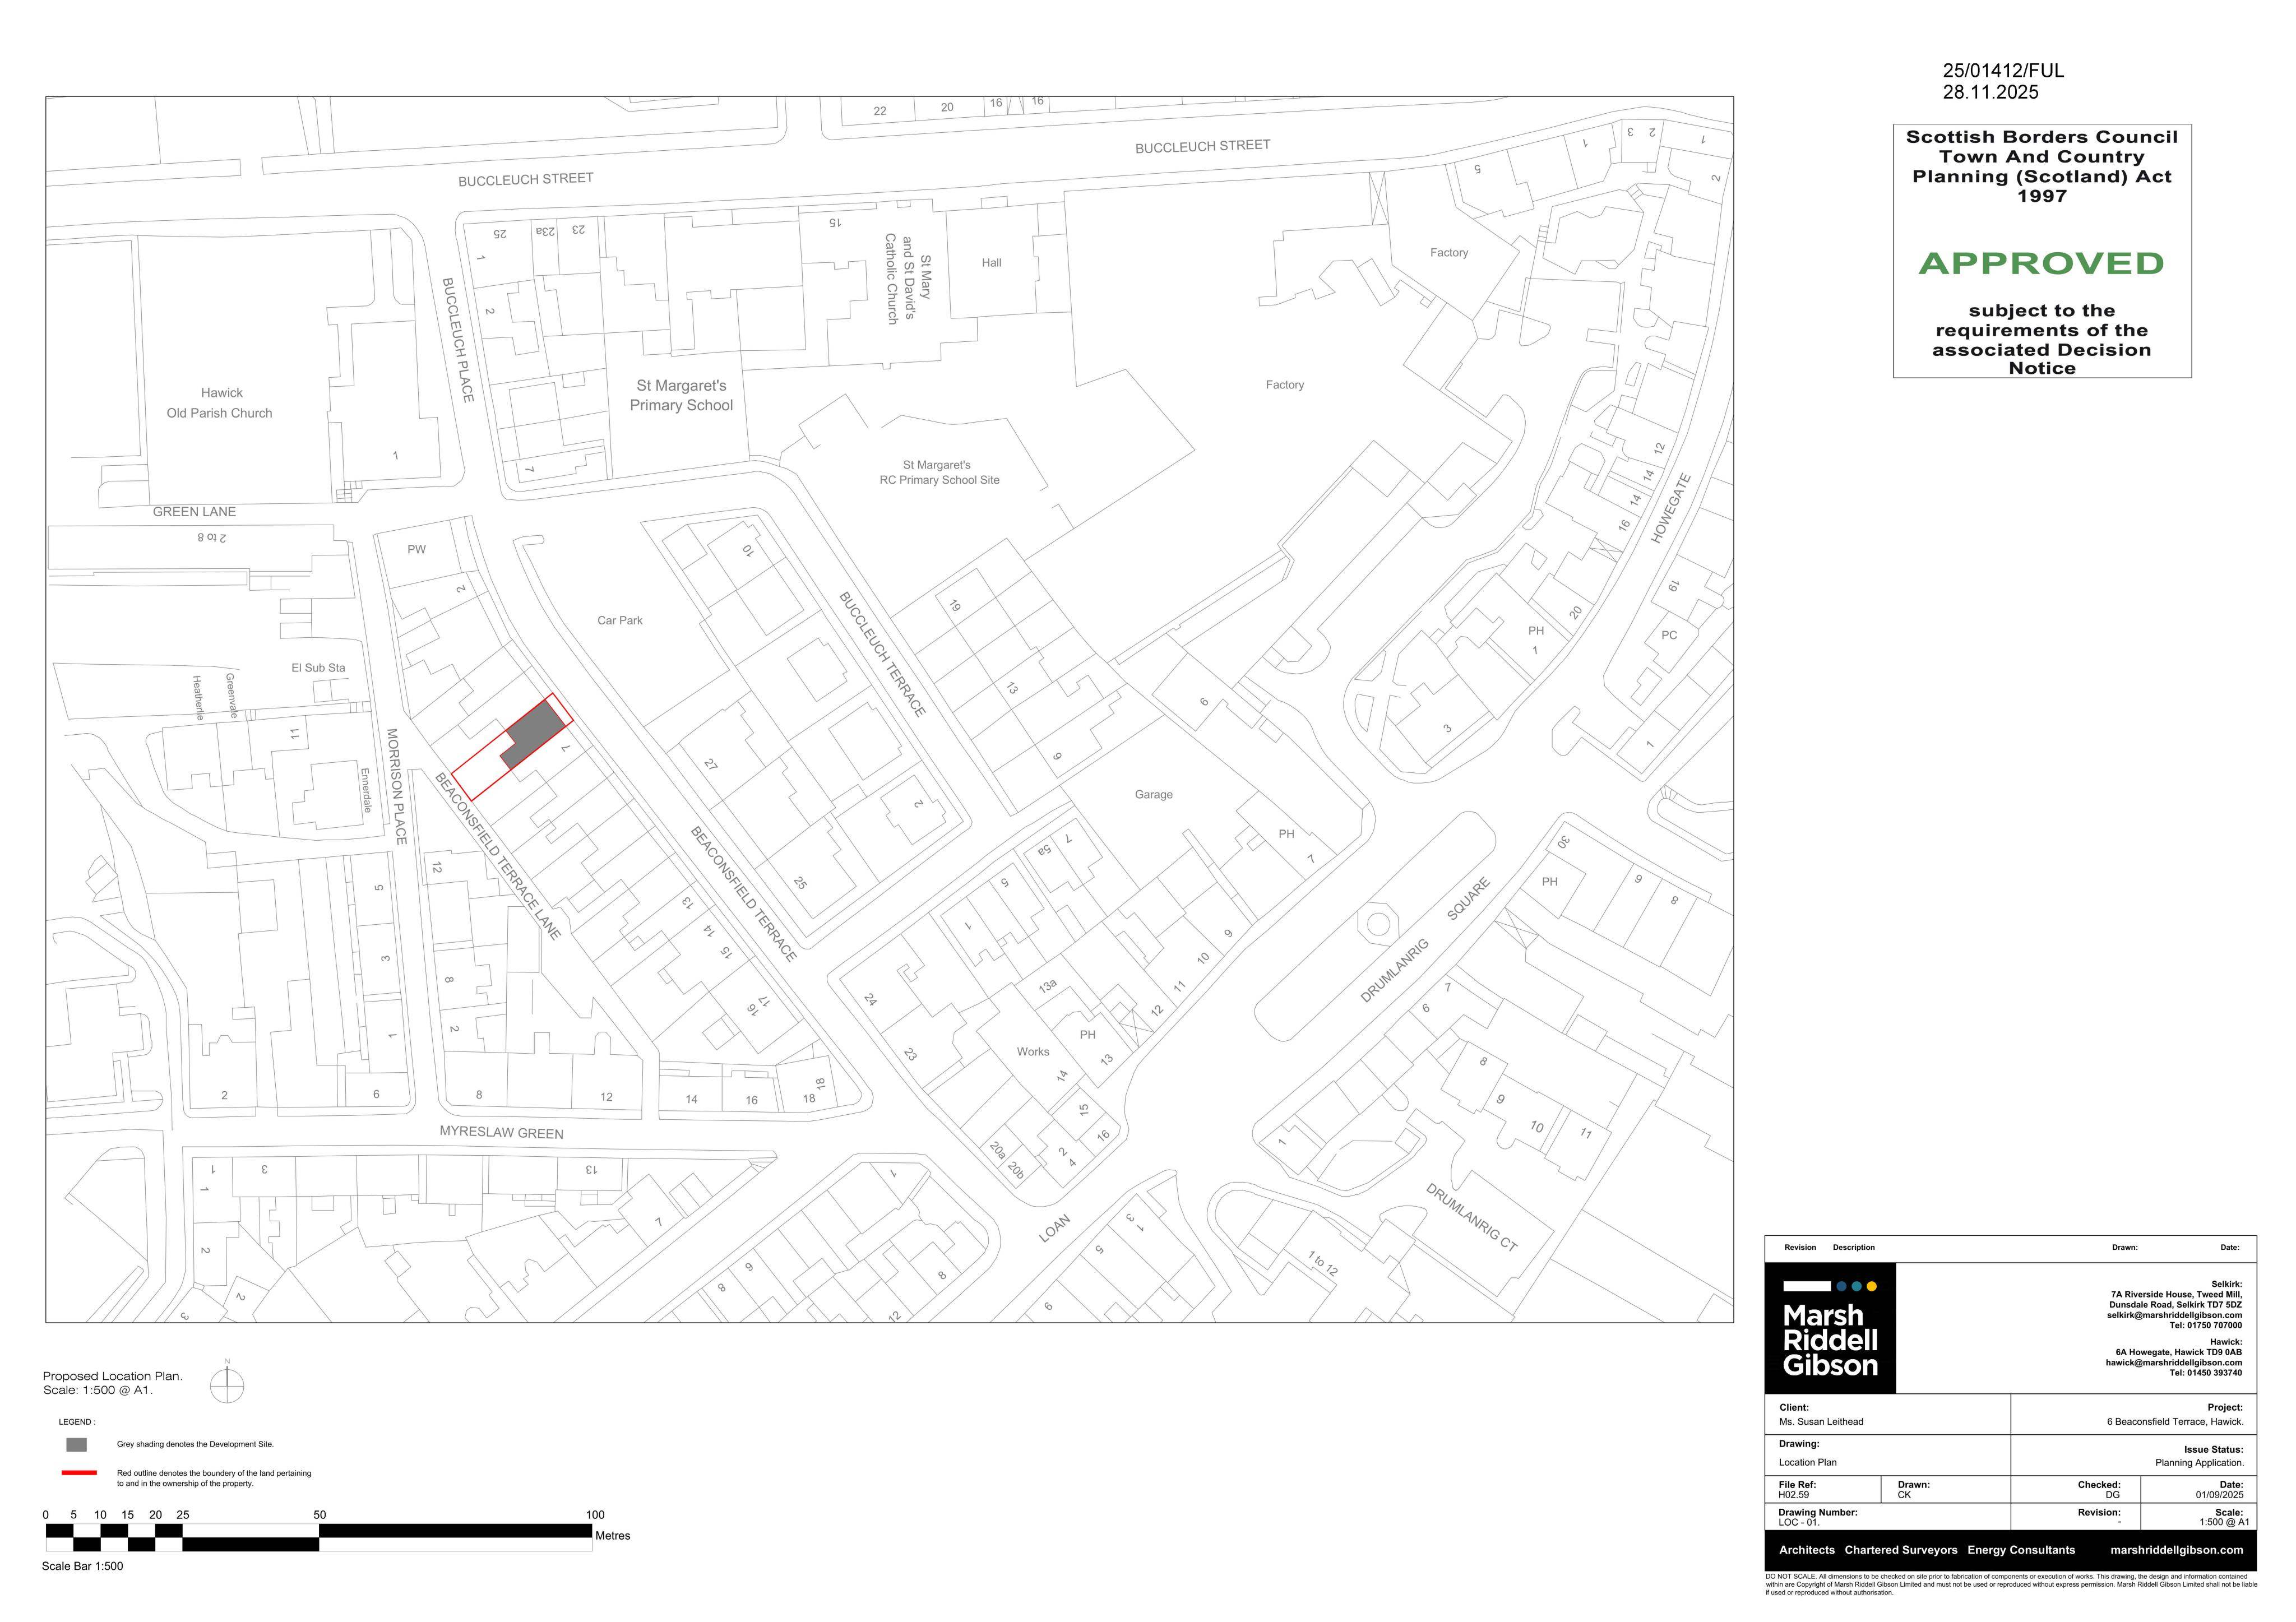Click the Scale Bar 1:500 caption
This screenshot has width=2296, height=1622.
[82, 1566]
